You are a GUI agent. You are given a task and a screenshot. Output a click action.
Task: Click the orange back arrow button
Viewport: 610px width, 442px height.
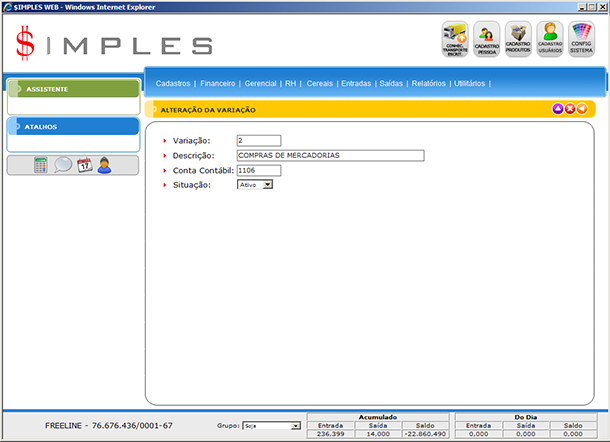tap(582, 108)
